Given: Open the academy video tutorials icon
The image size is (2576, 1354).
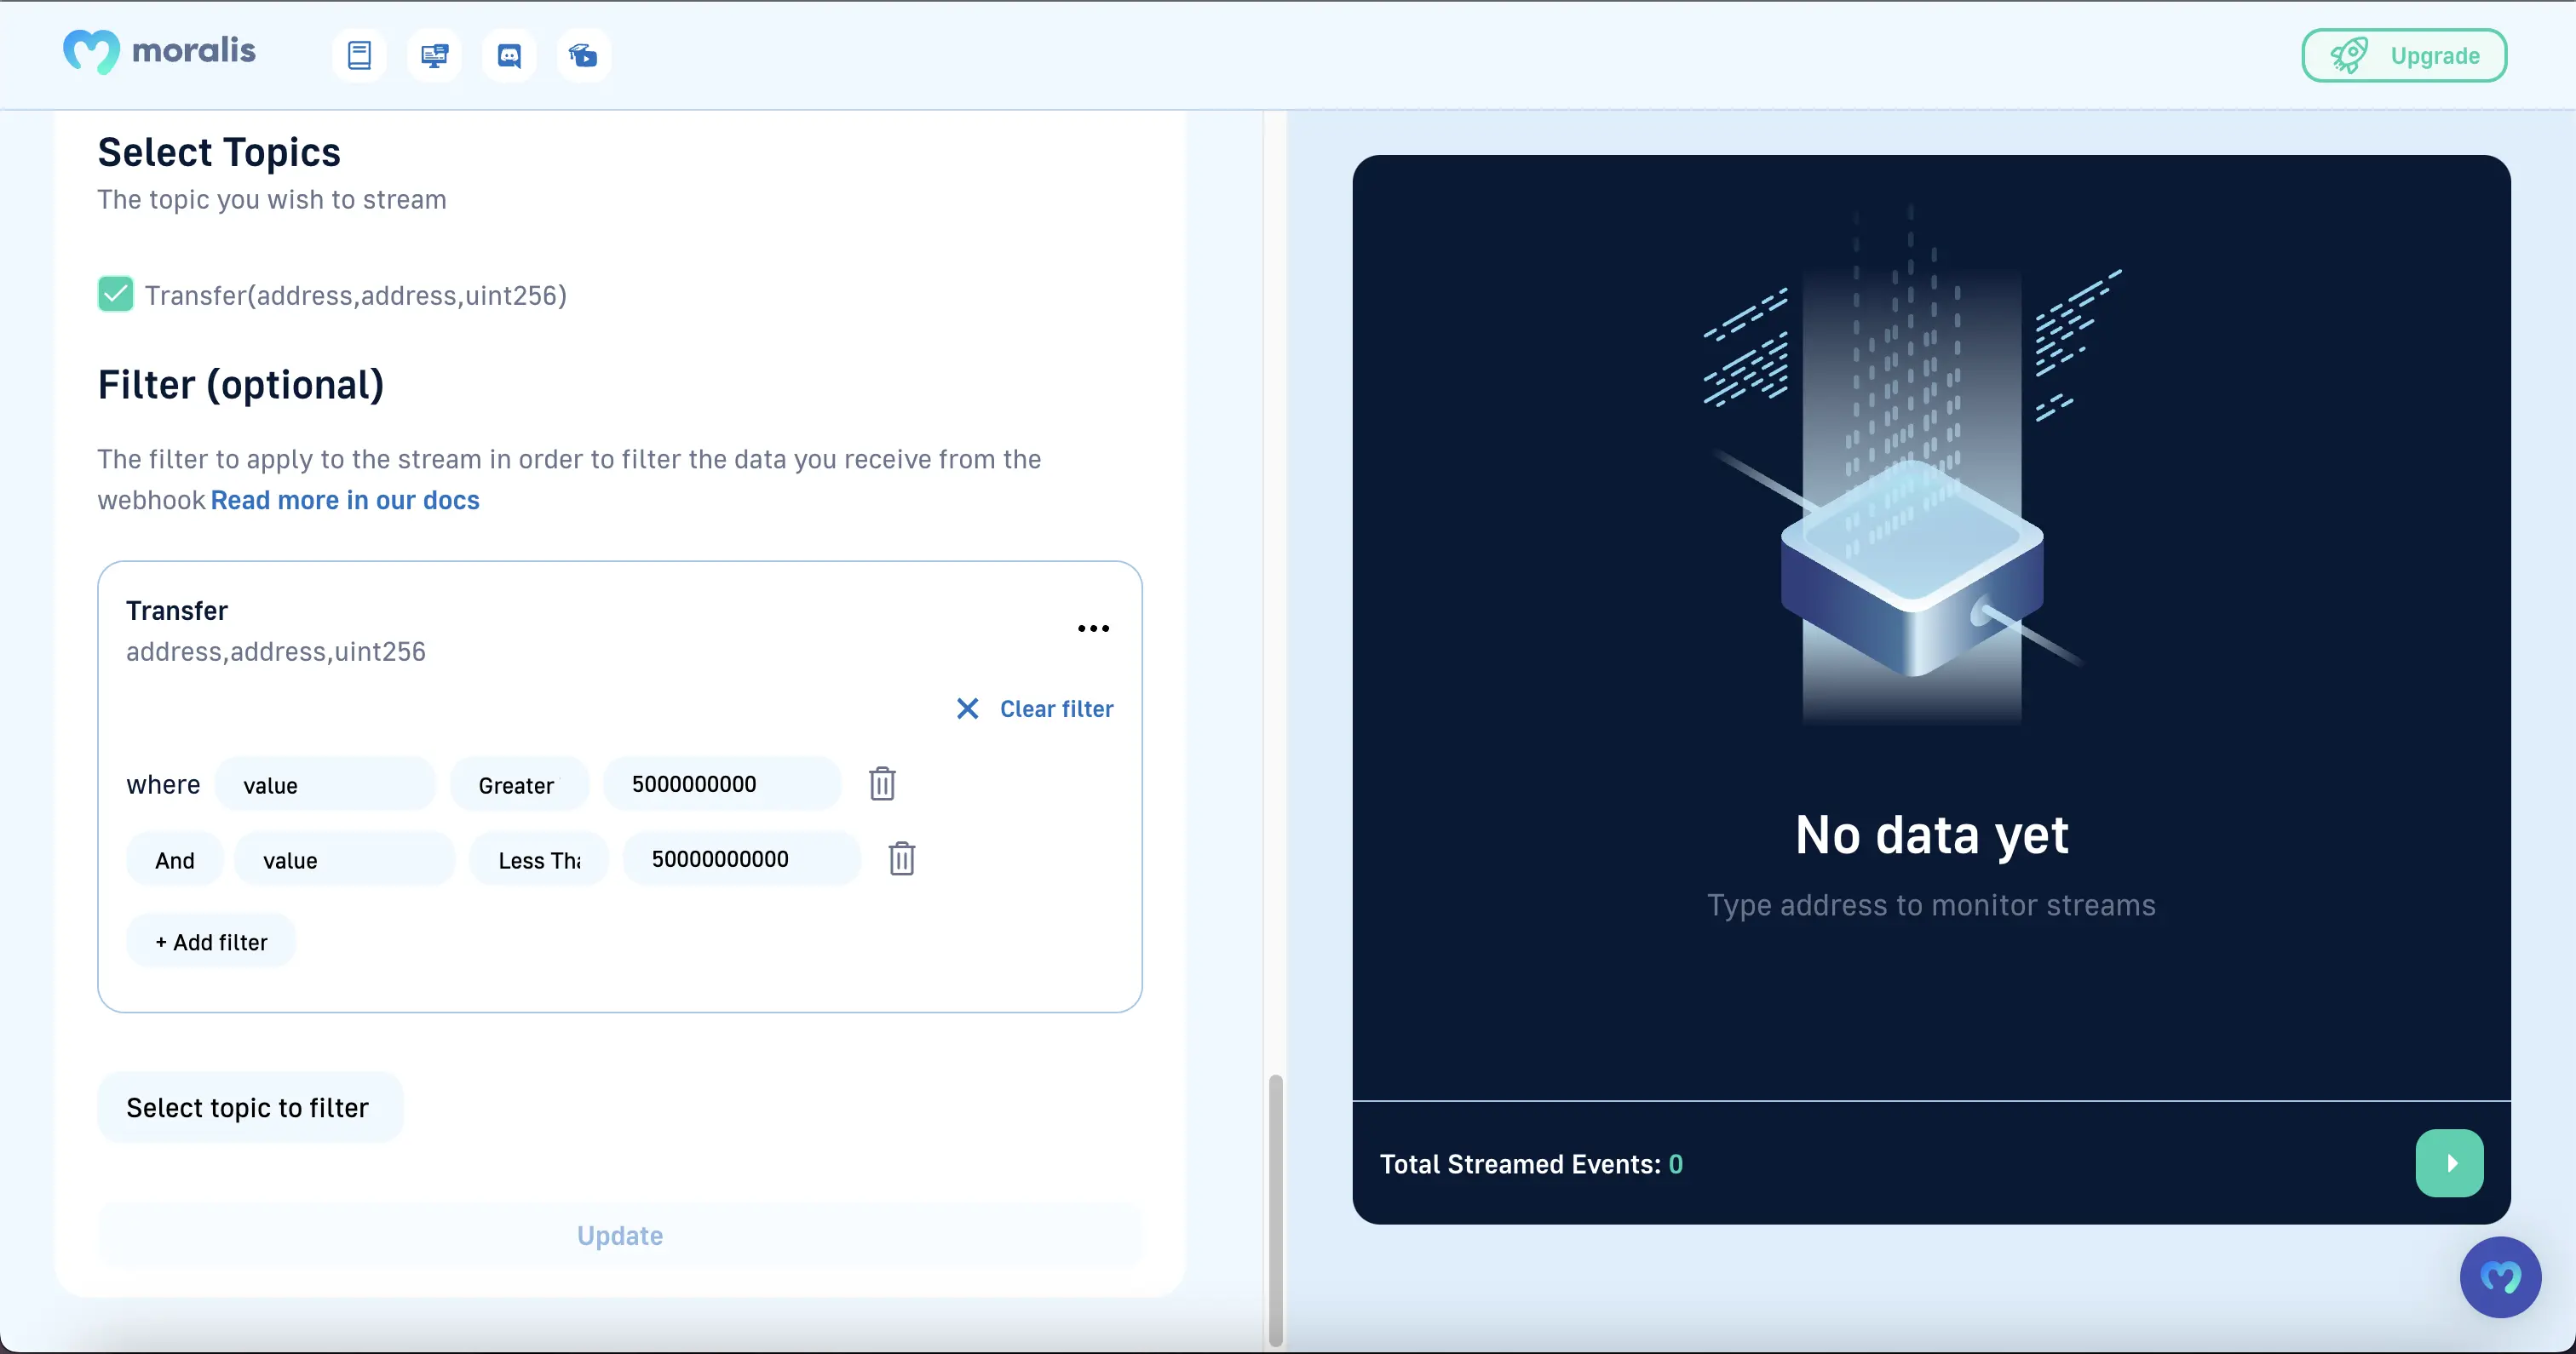Looking at the screenshot, I should [x=583, y=55].
